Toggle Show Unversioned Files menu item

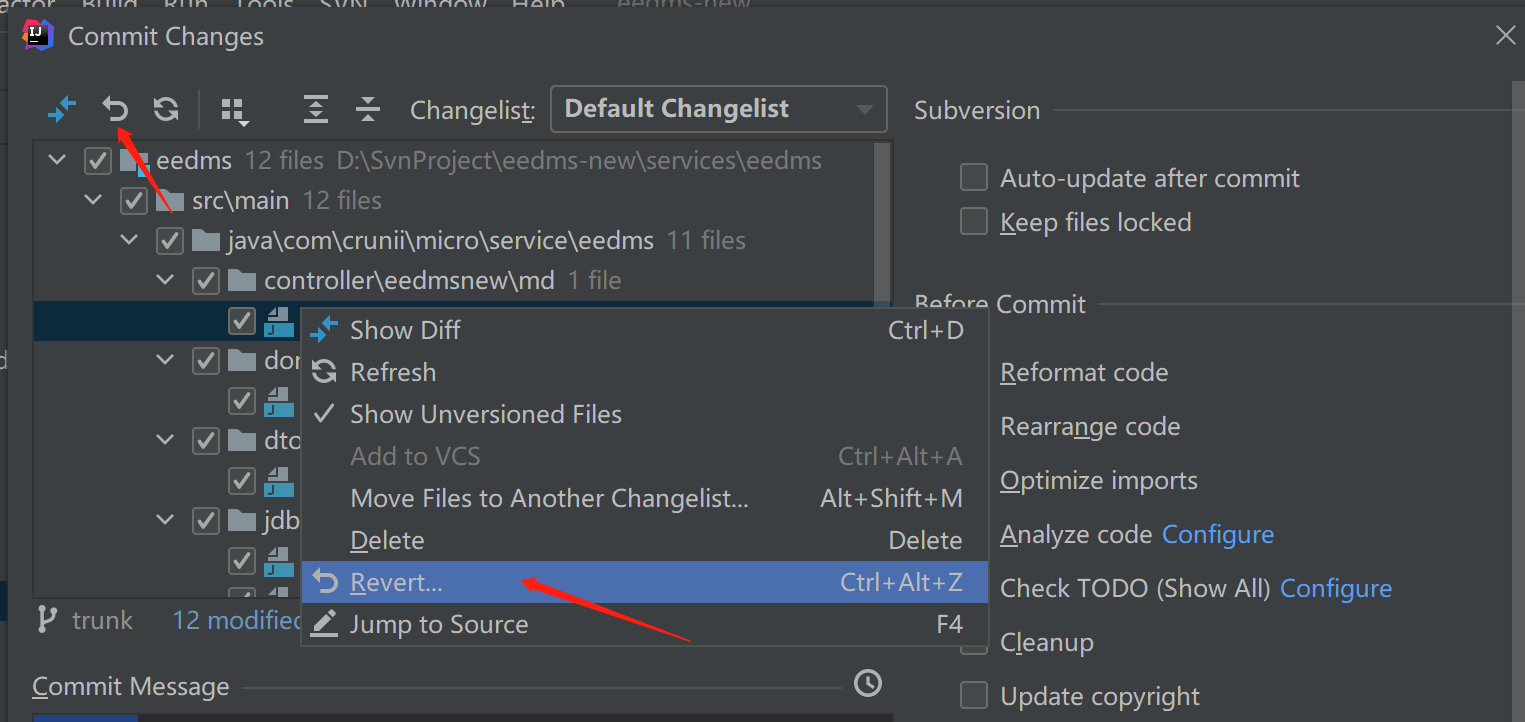645,414
